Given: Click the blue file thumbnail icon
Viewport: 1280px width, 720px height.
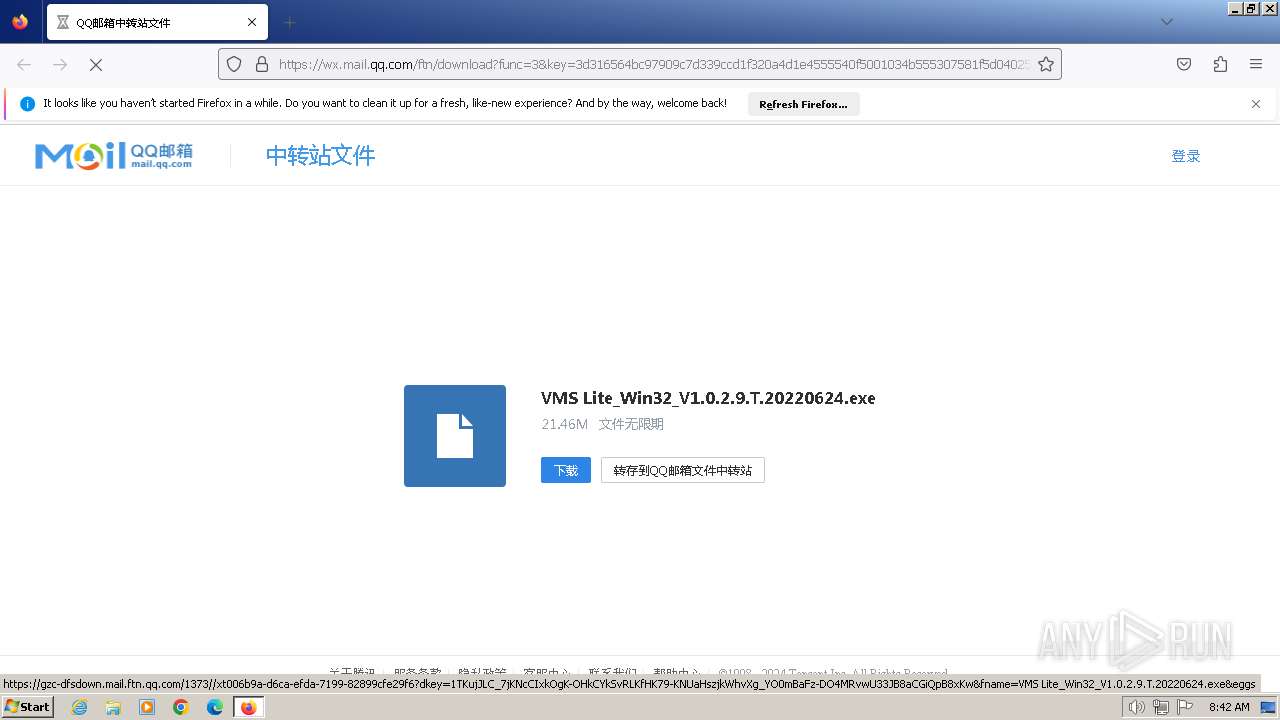Looking at the screenshot, I should pos(455,436).
